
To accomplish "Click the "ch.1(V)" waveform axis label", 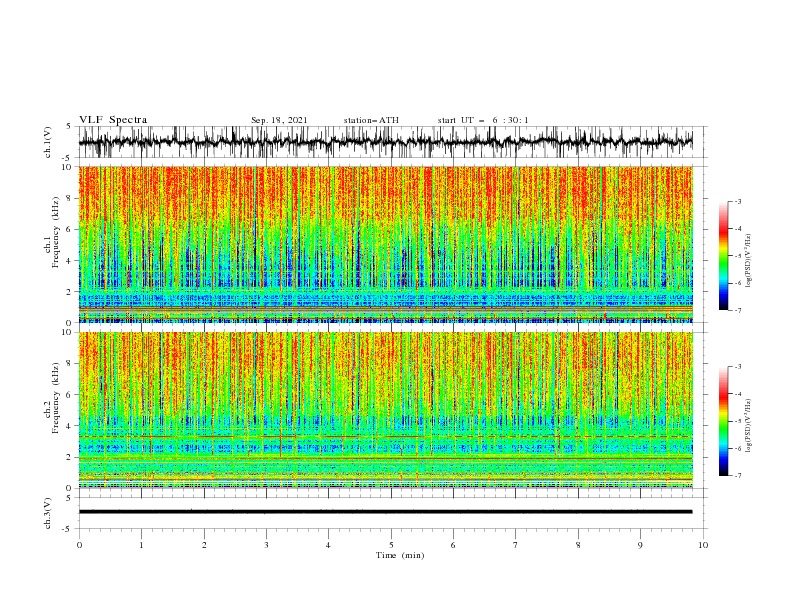I will tap(48, 142).
